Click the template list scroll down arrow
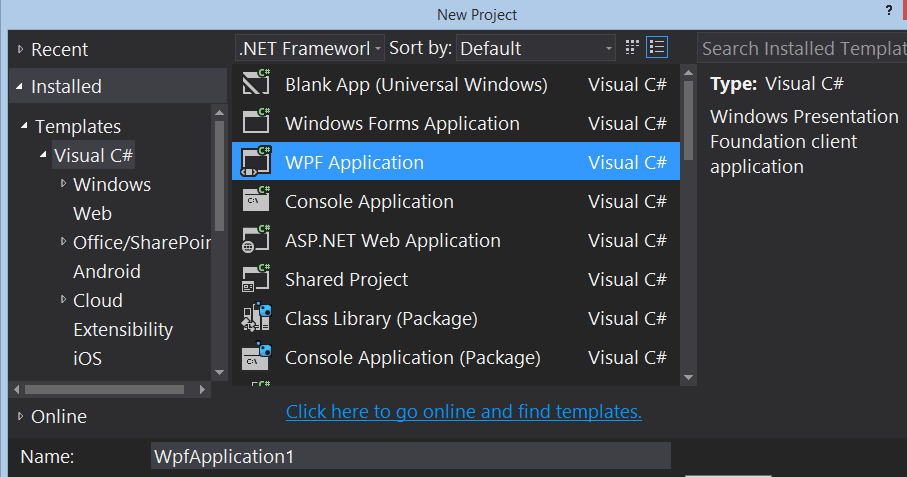This screenshot has height=477, width=907. pos(688,378)
